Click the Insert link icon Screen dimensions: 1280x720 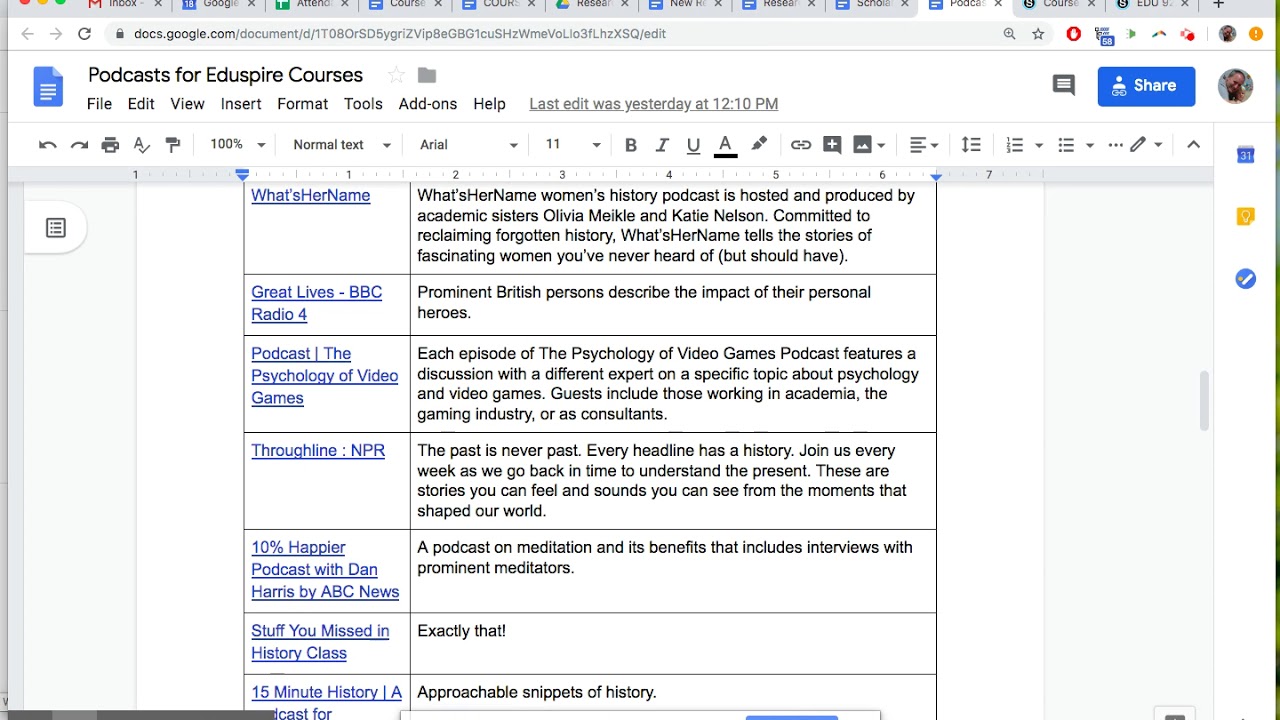point(801,145)
